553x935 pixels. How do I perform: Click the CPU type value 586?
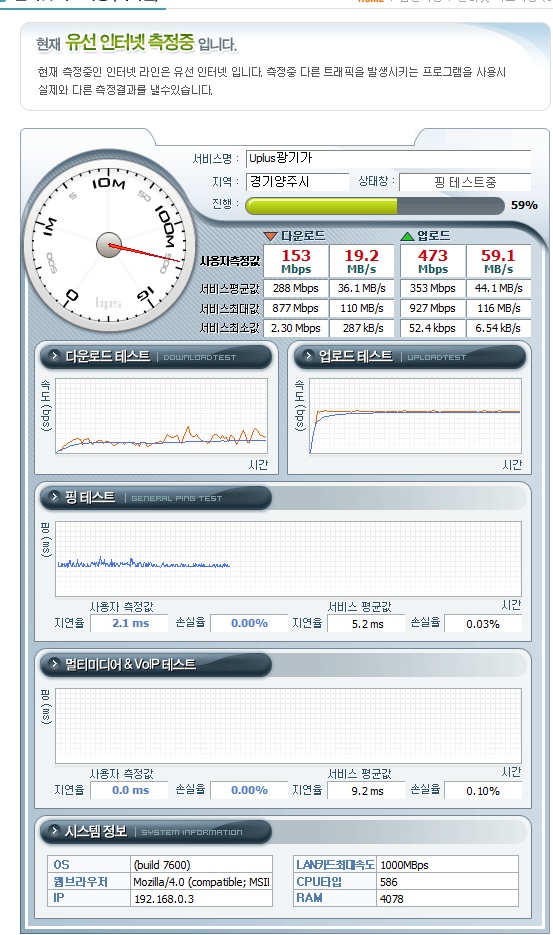[448, 881]
